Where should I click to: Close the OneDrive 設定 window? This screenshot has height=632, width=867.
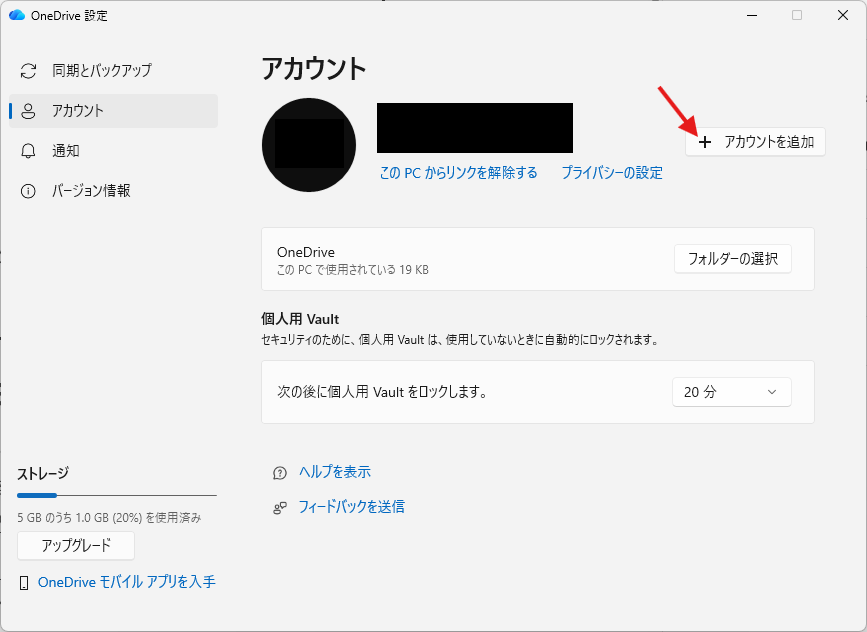pyautogui.click(x=843, y=15)
